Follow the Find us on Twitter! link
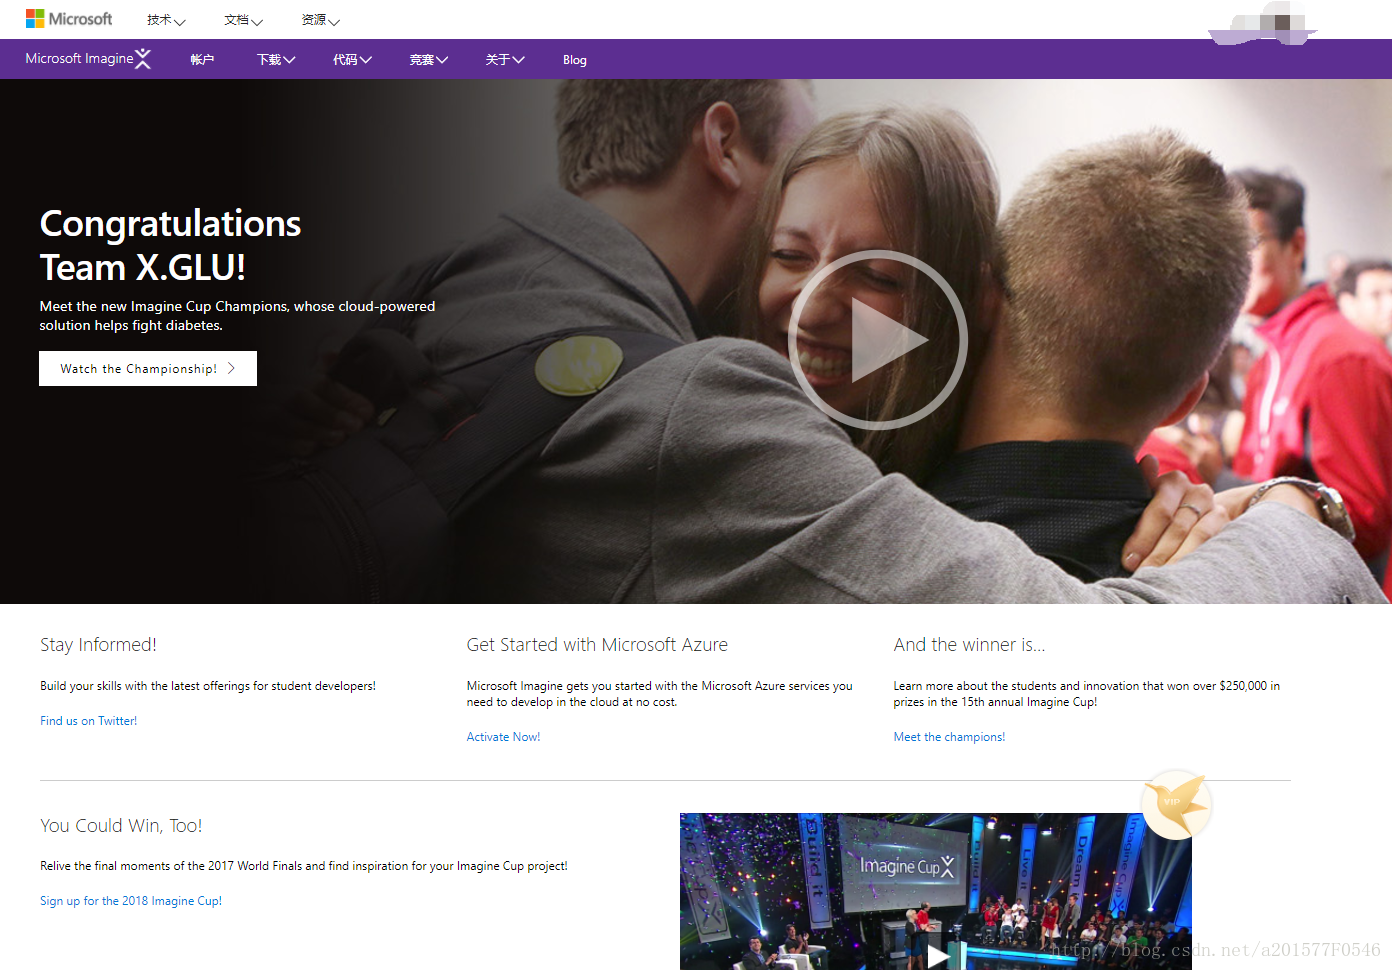Viewport: 1392px width, 970px height. click(x=88, y=721)
